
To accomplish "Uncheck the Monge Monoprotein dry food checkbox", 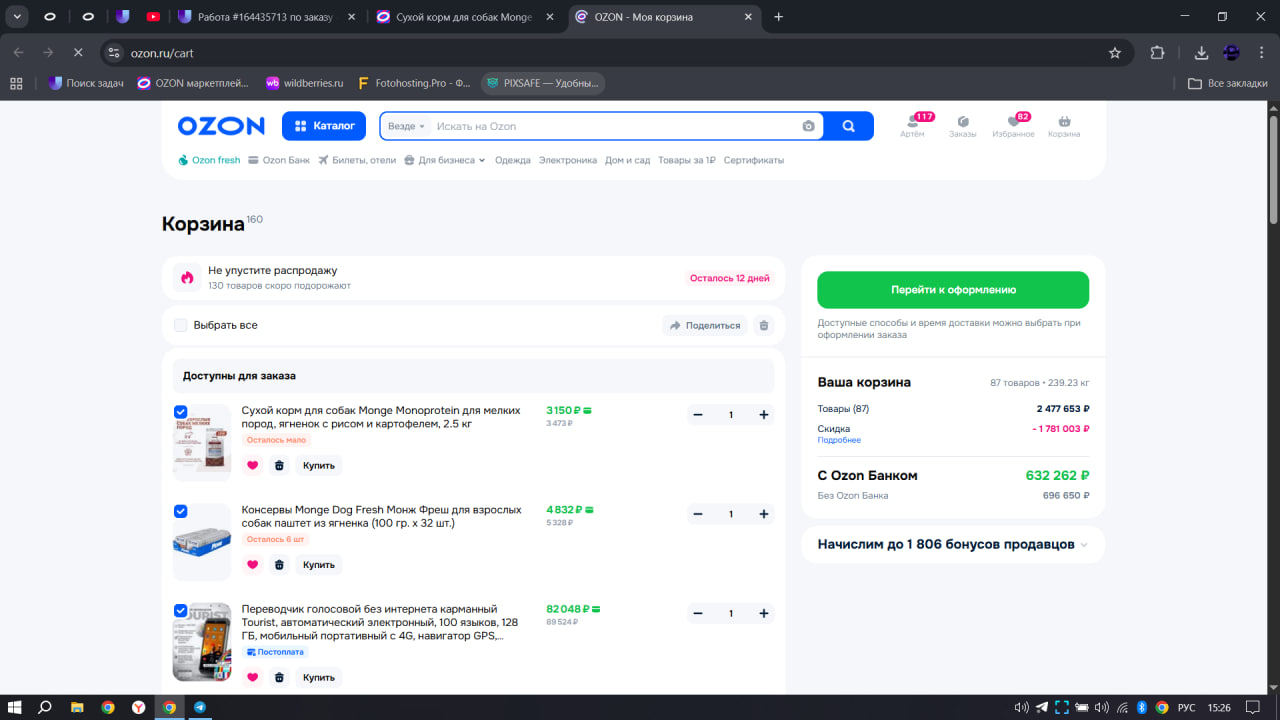I will click(181, 411).
